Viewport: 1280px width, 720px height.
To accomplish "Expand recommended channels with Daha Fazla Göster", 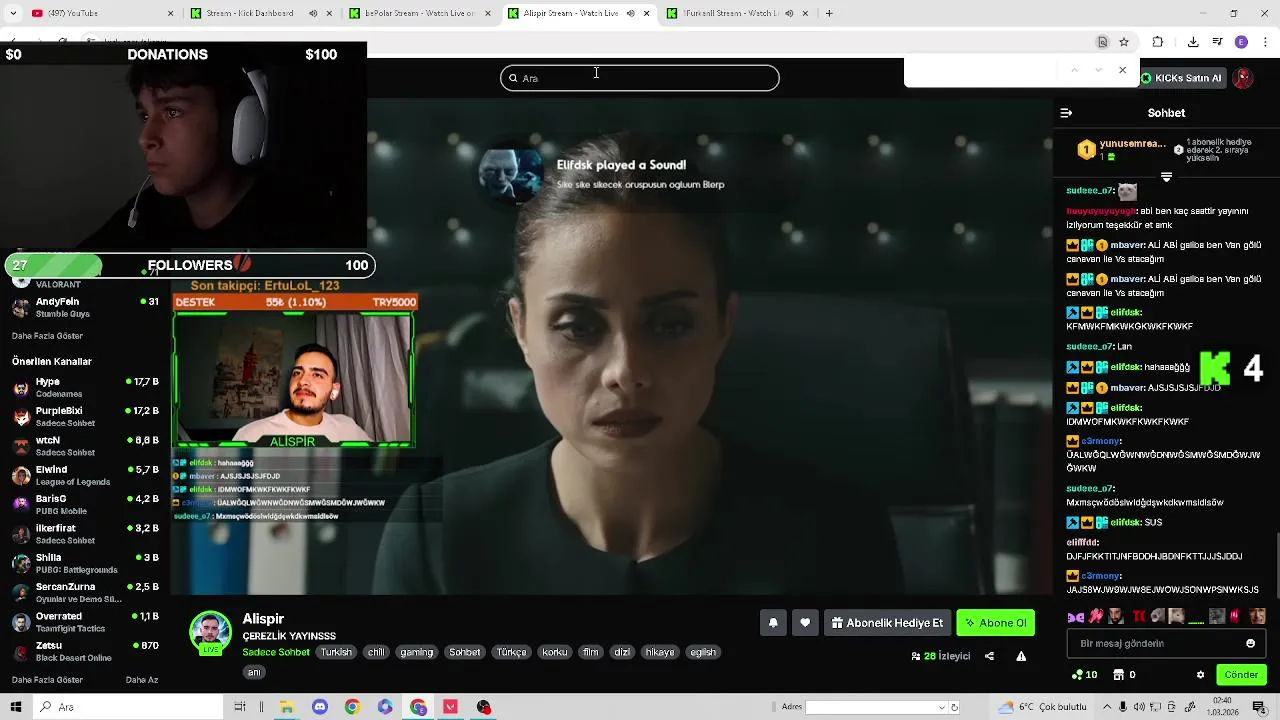I will tap(47, 680).
